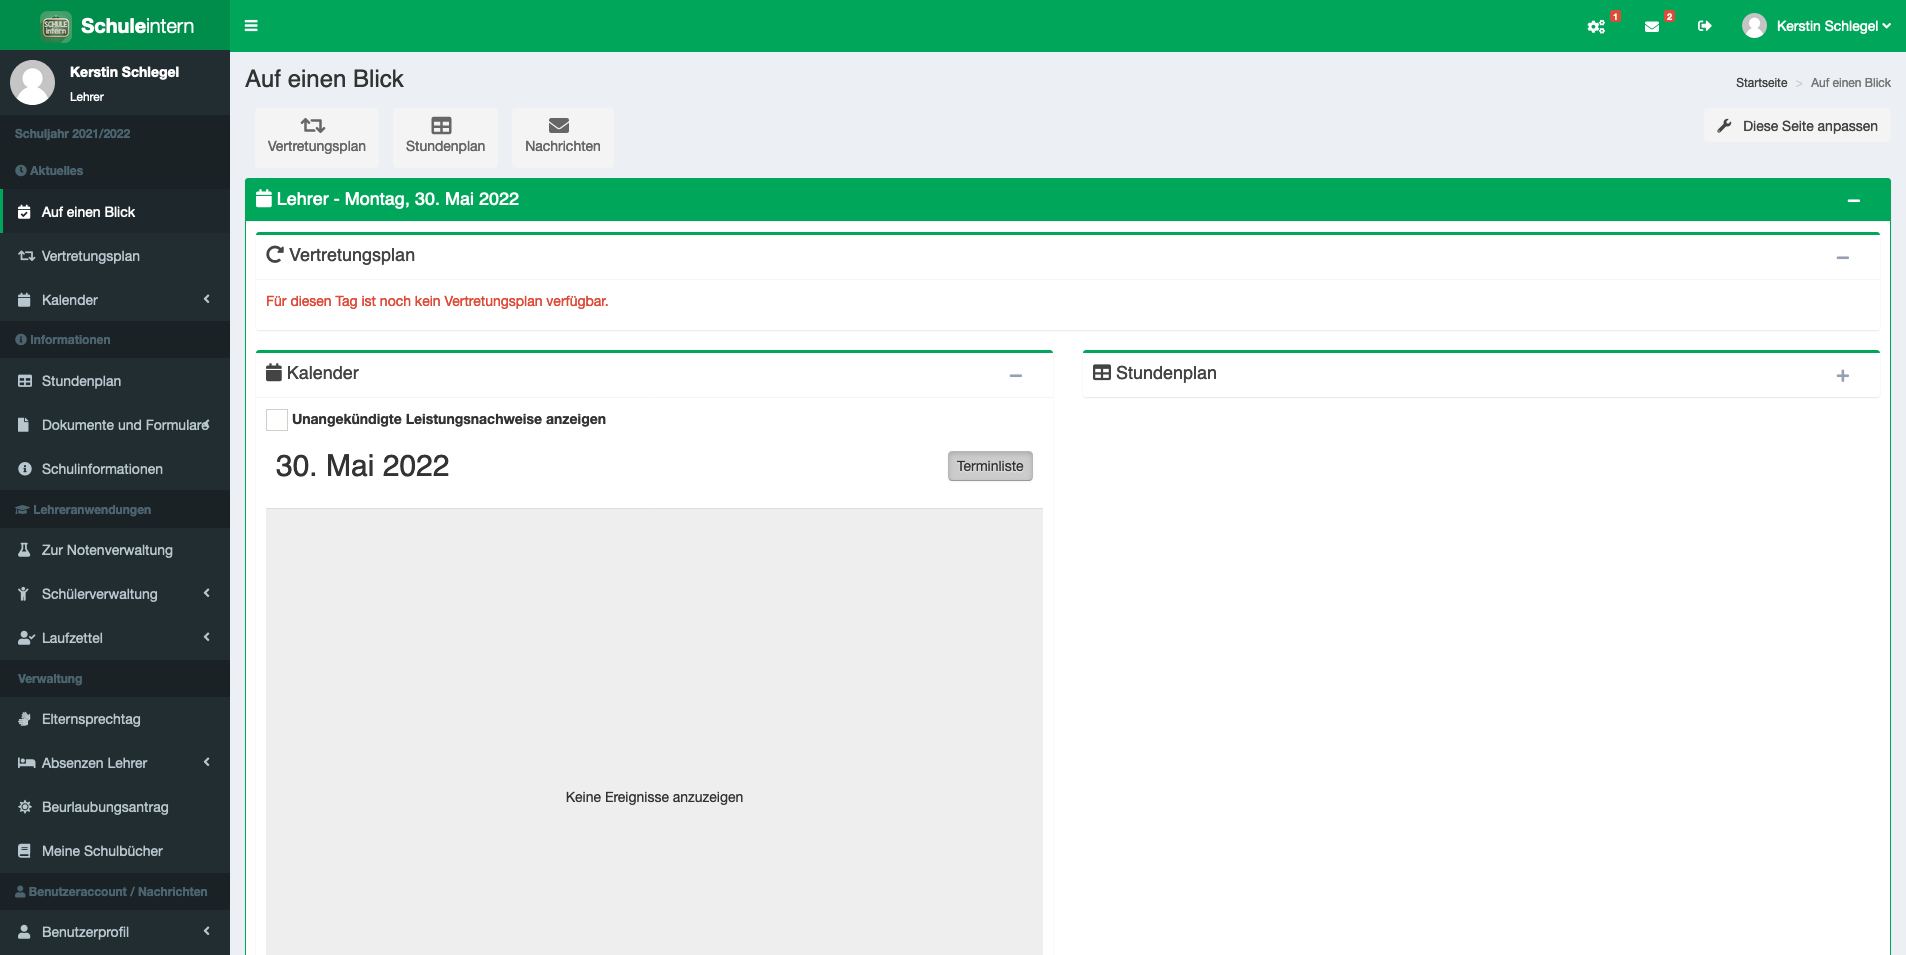
Task: Open the envelope messages icon in header
Action: (x=1652, y=27)
